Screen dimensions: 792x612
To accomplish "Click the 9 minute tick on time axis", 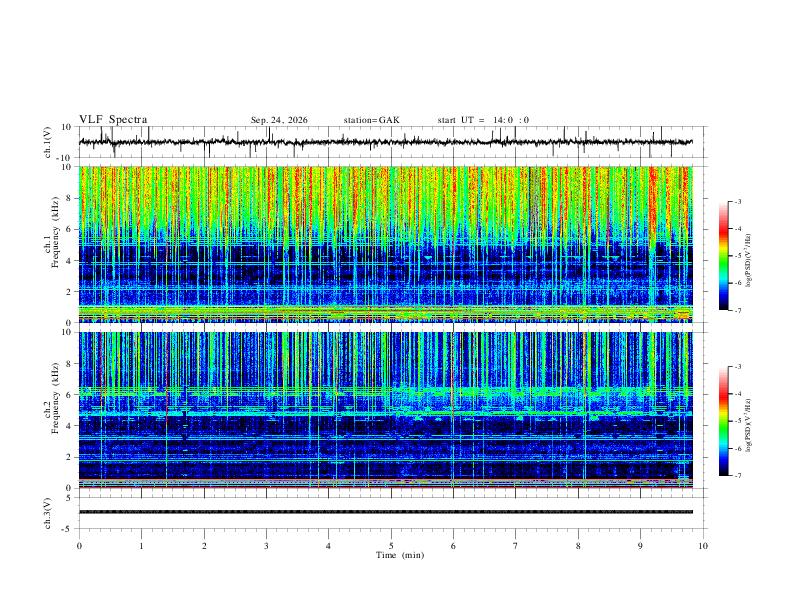I will pos(640,546).
